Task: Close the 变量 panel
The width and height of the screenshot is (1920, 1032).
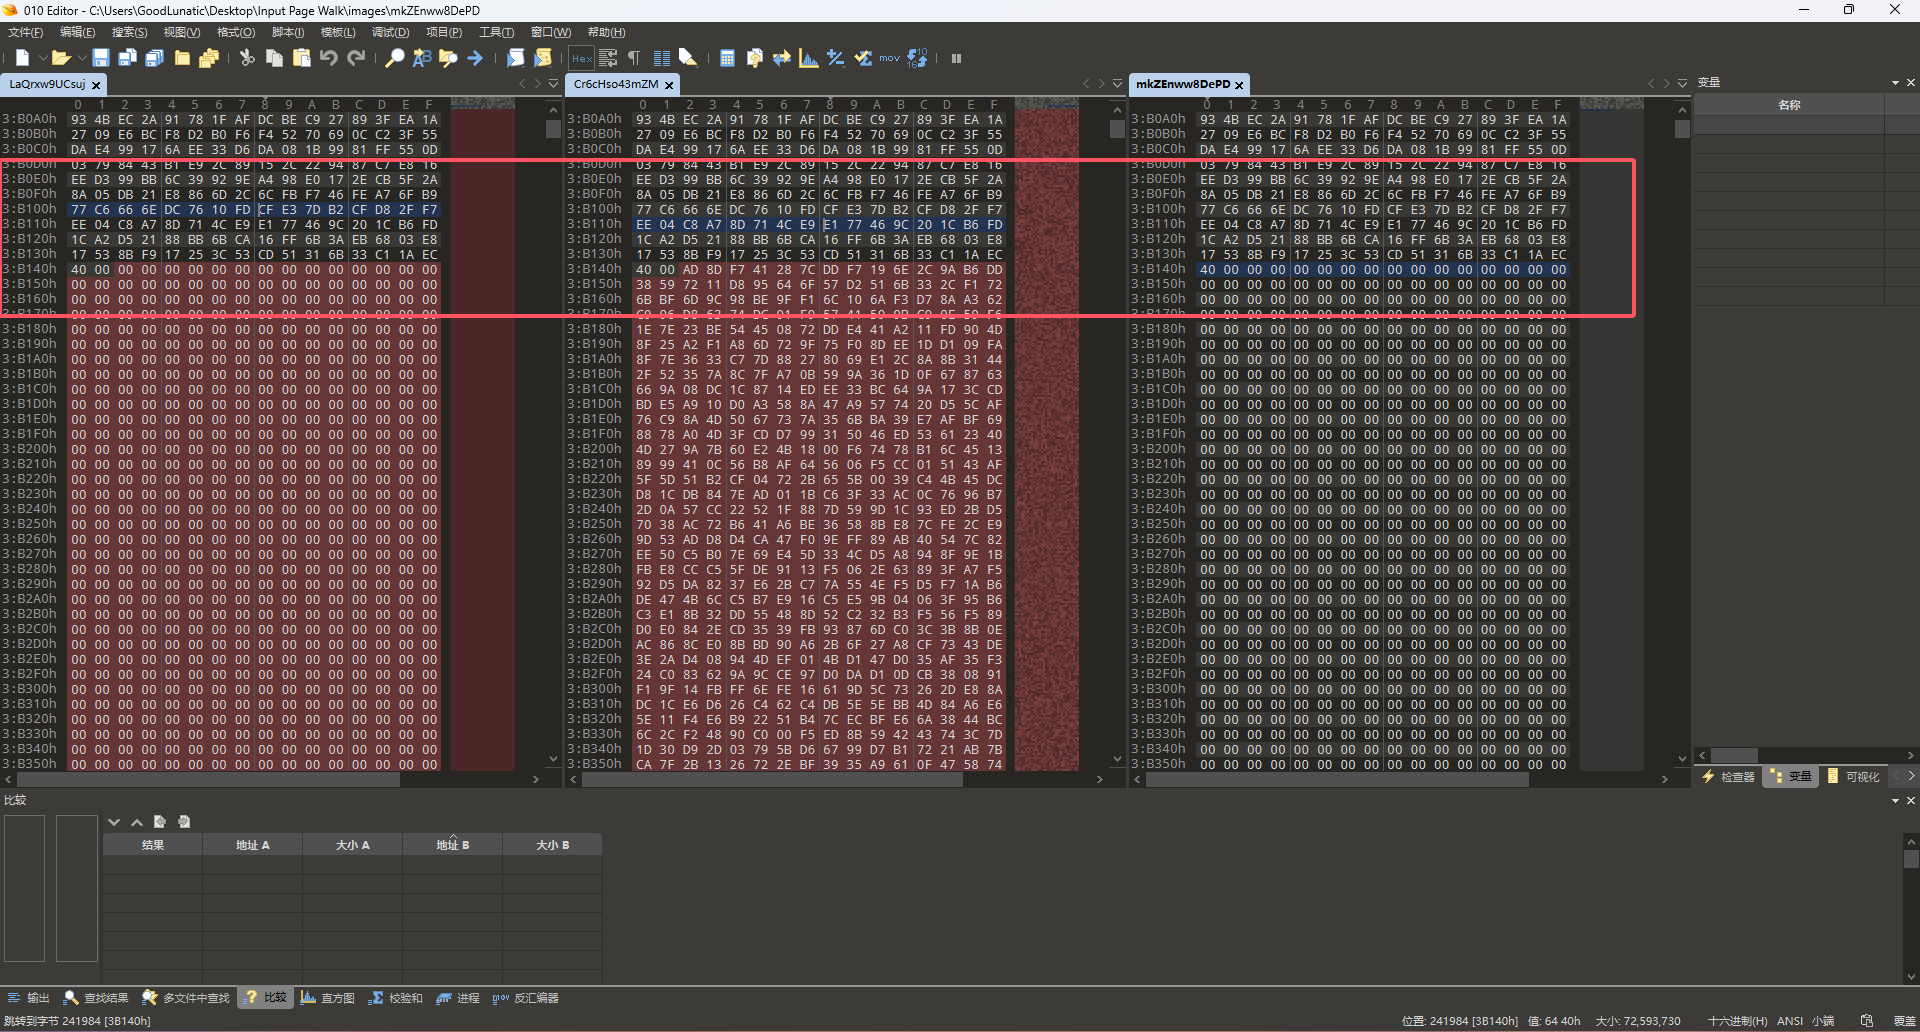Action: (1911, 83)
